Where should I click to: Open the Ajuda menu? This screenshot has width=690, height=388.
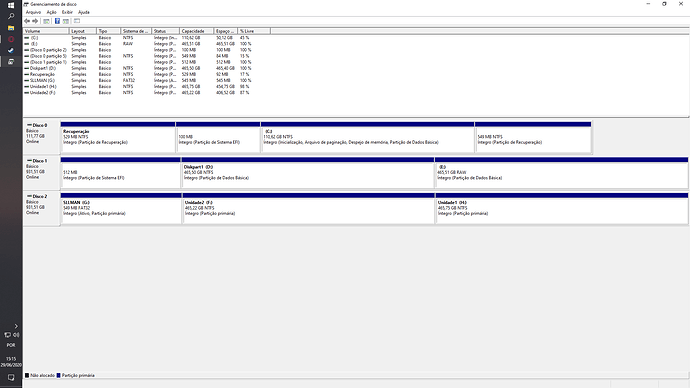[84, 12]
